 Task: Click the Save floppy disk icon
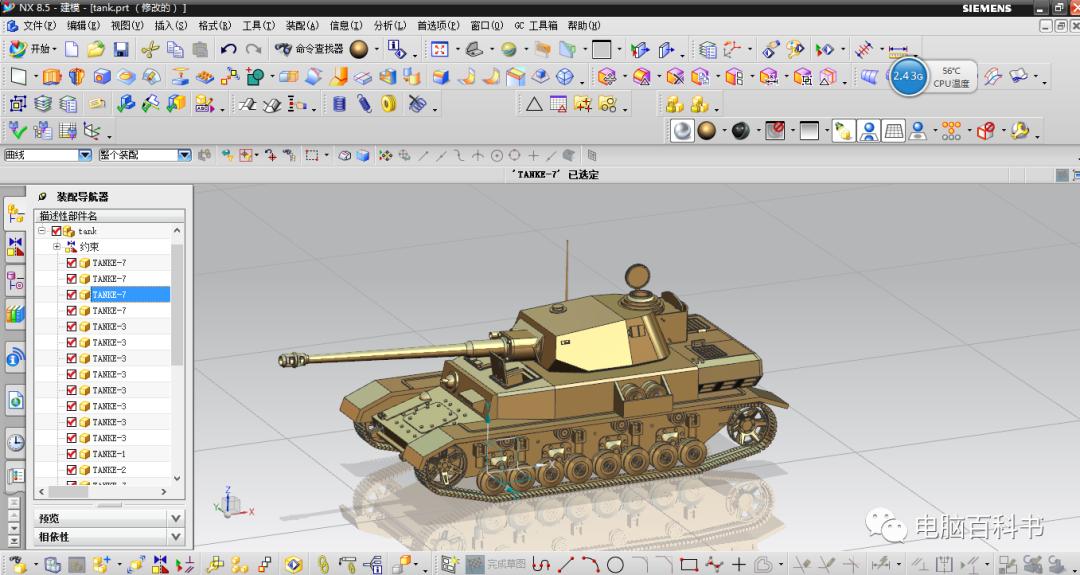121,49
